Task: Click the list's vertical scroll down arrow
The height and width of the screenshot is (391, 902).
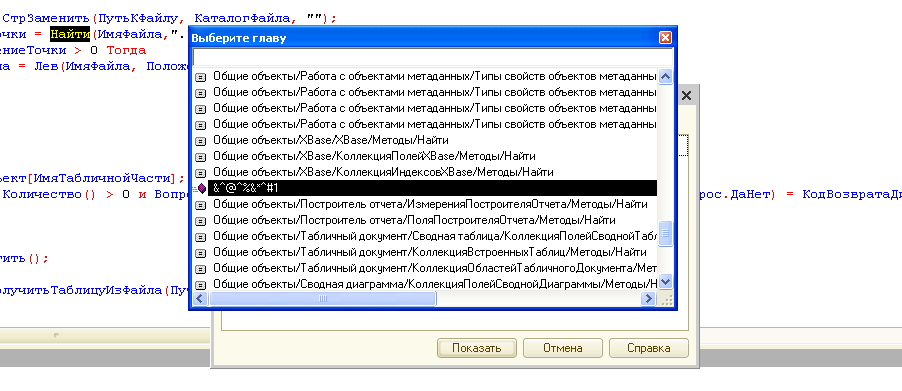Action: click(x=666, y=282)
